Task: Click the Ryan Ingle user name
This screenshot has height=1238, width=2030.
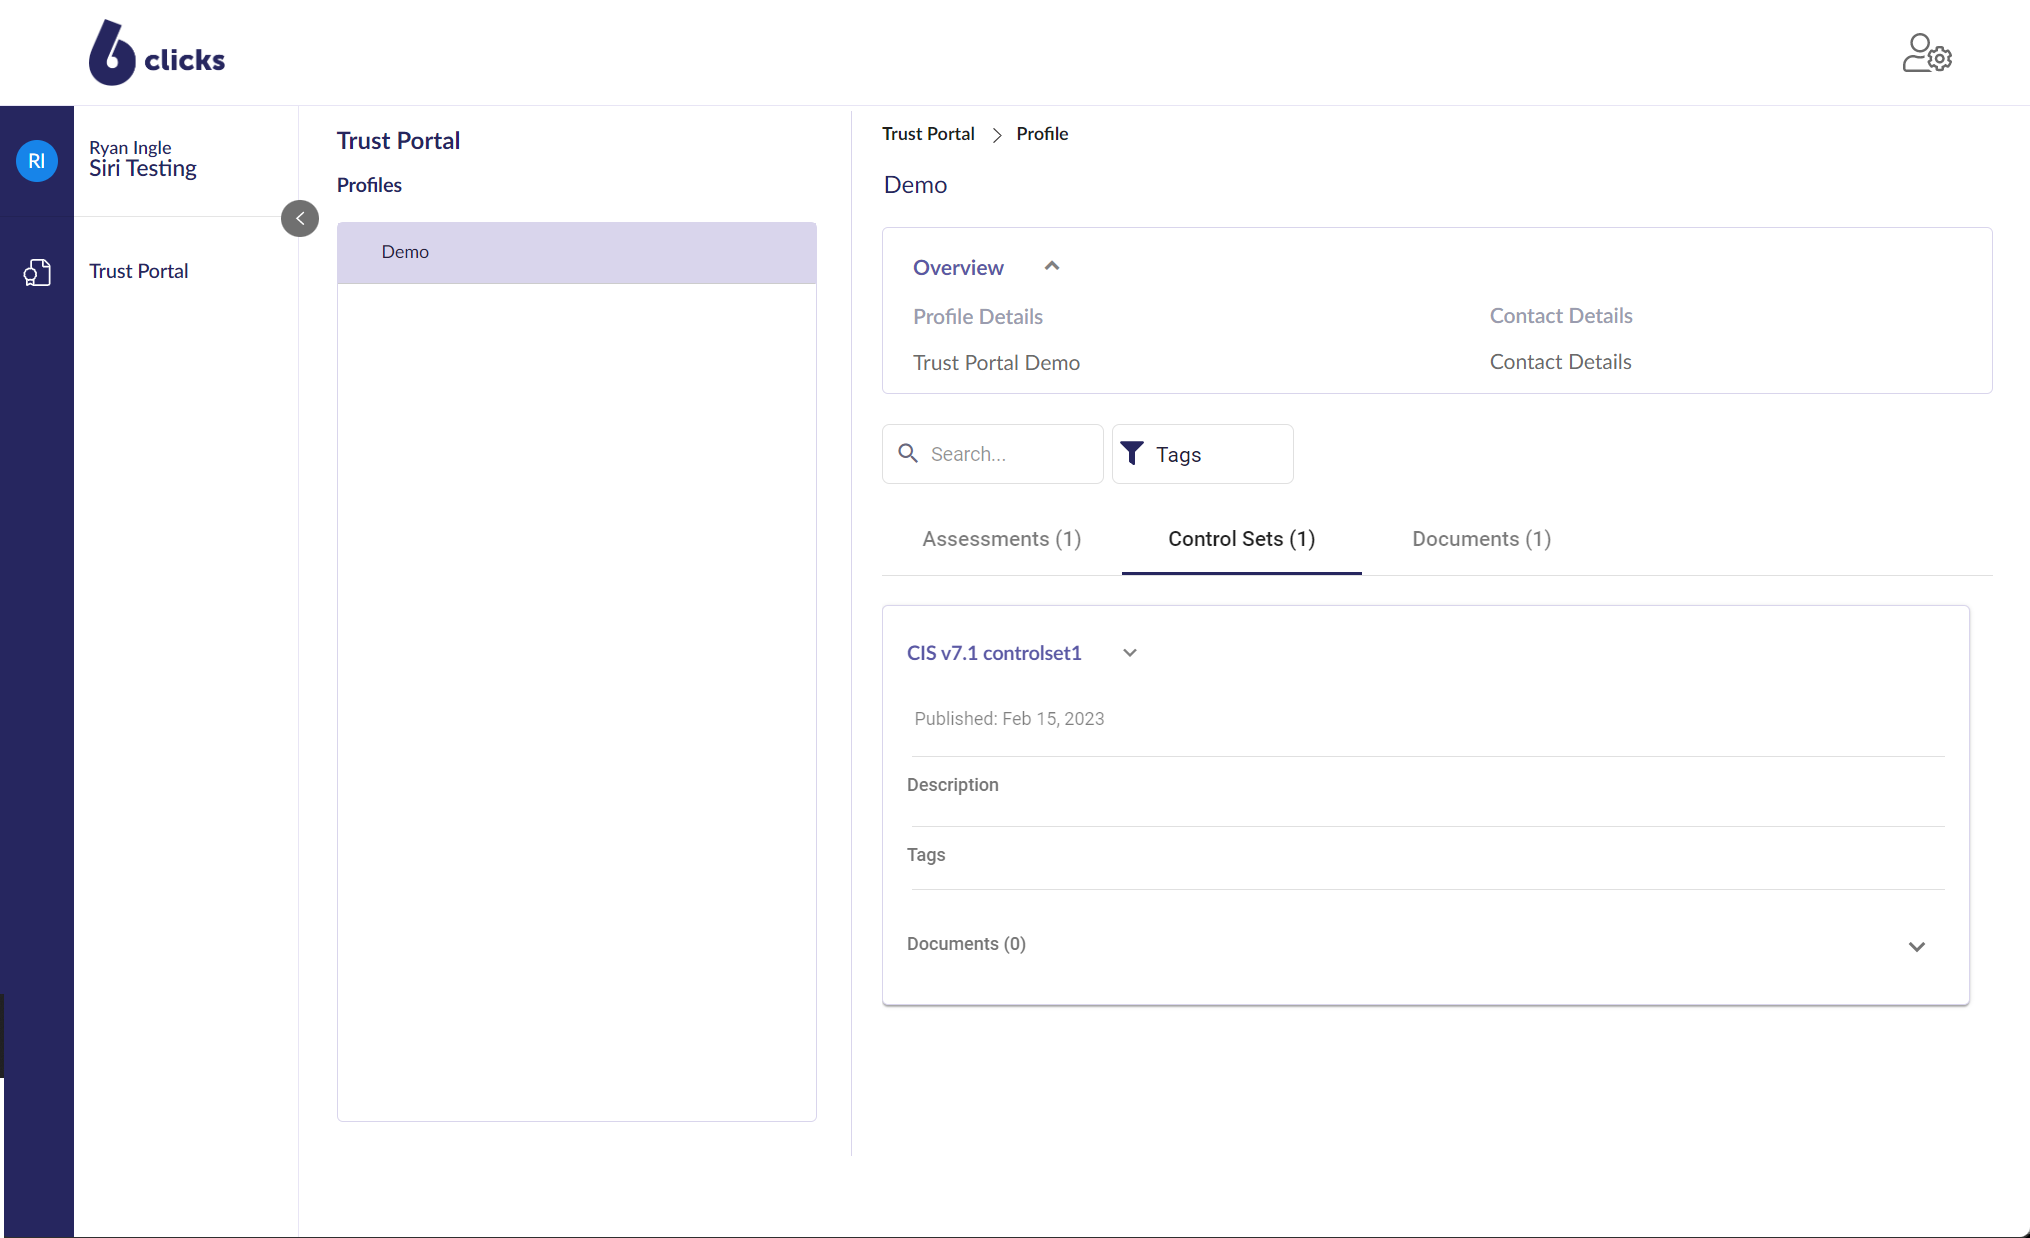Action: pos(130,147)
